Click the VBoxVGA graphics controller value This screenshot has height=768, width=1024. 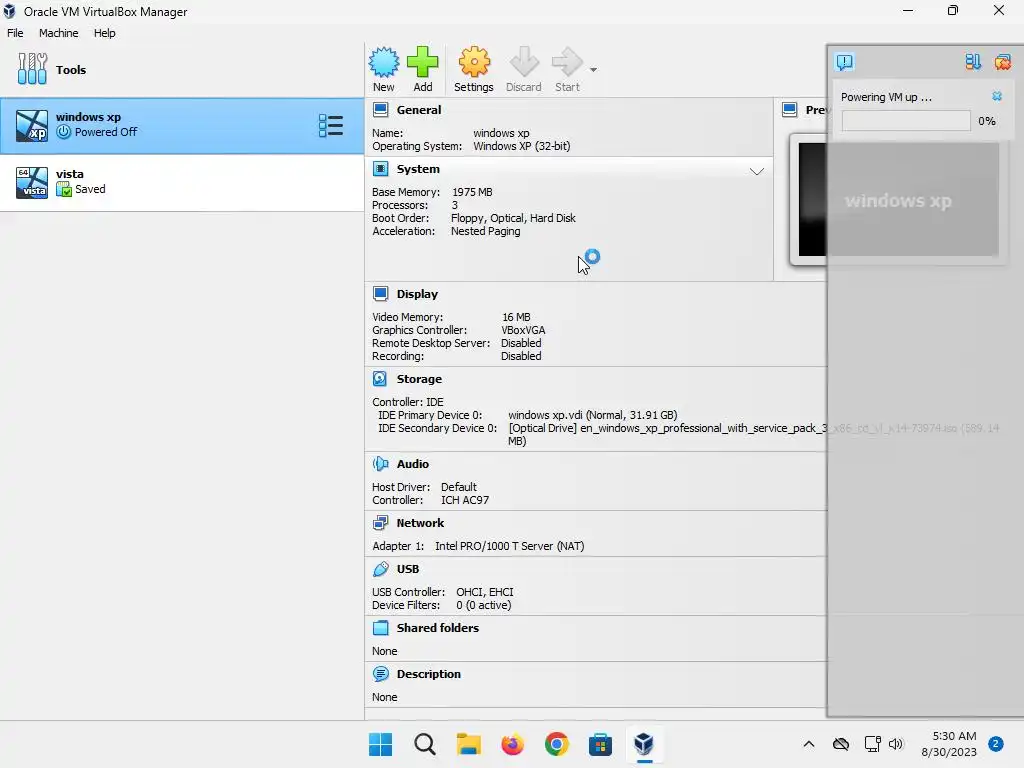(523, 330)
